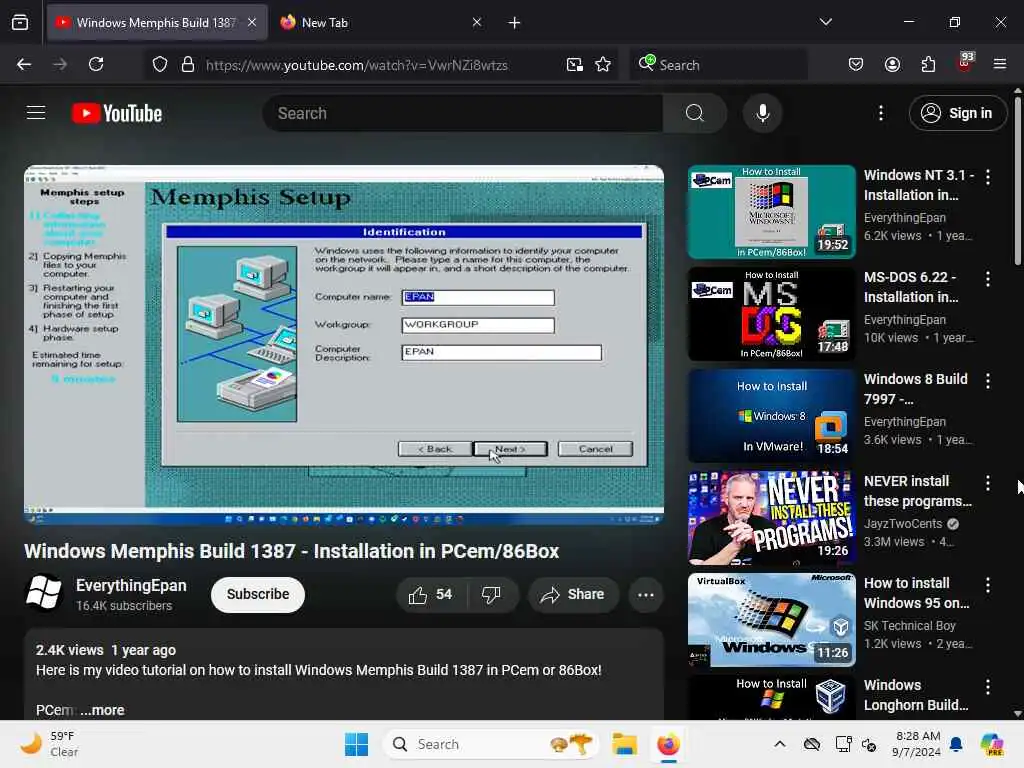
Task: Share the video
Action: point(573,594)
